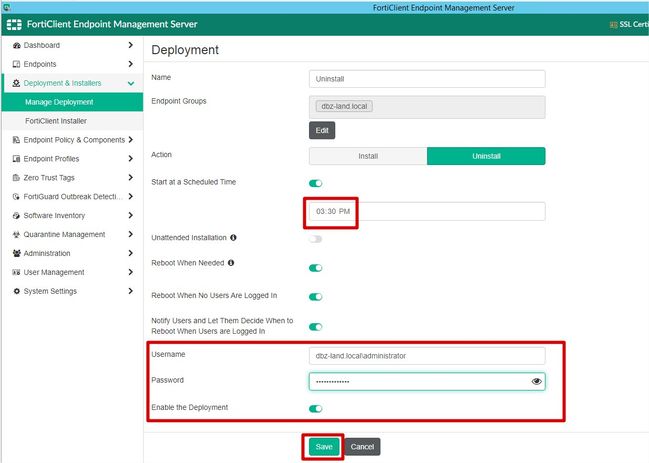649x463 pixels.
Task: Expand the Quarantine Management chevron
Action: click(x=131, y=234)
